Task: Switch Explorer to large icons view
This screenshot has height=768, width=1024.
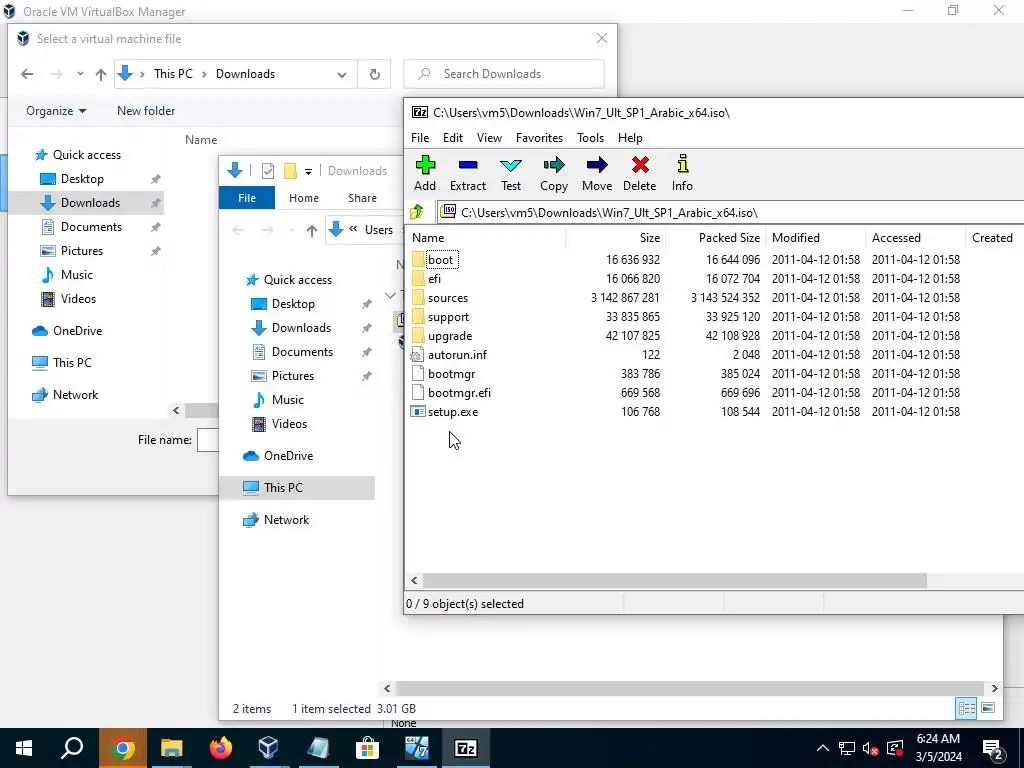Action: pos(988,708)
